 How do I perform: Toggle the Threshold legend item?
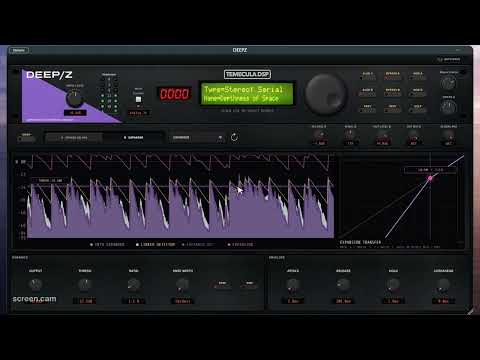pyautogui.click(x=240, y=245)
